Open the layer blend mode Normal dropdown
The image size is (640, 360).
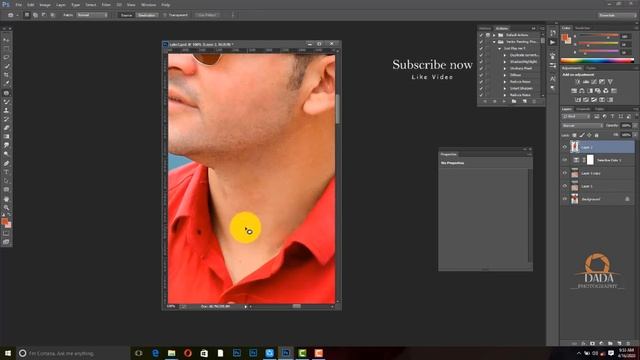pyautogui.click(x=582, y=126)
